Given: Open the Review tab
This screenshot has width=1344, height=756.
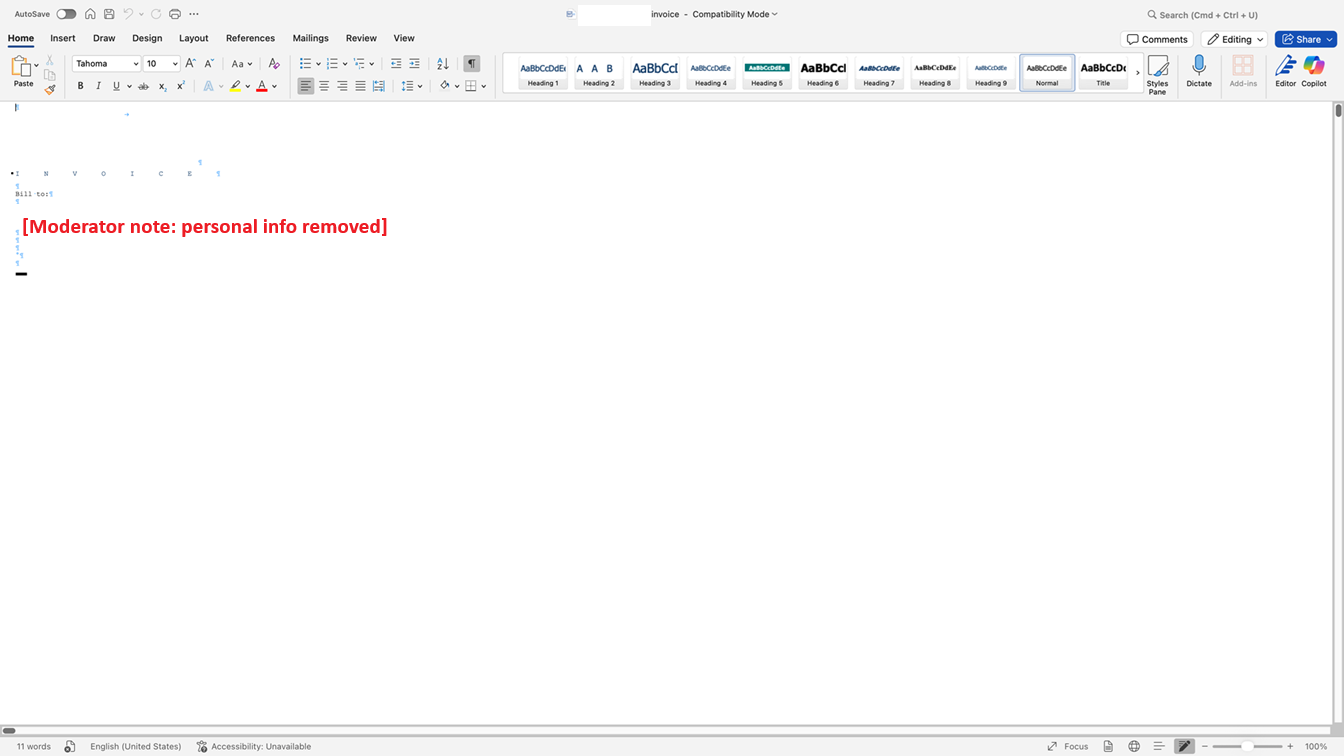Looking at the screenshot, I should [361, 38].
